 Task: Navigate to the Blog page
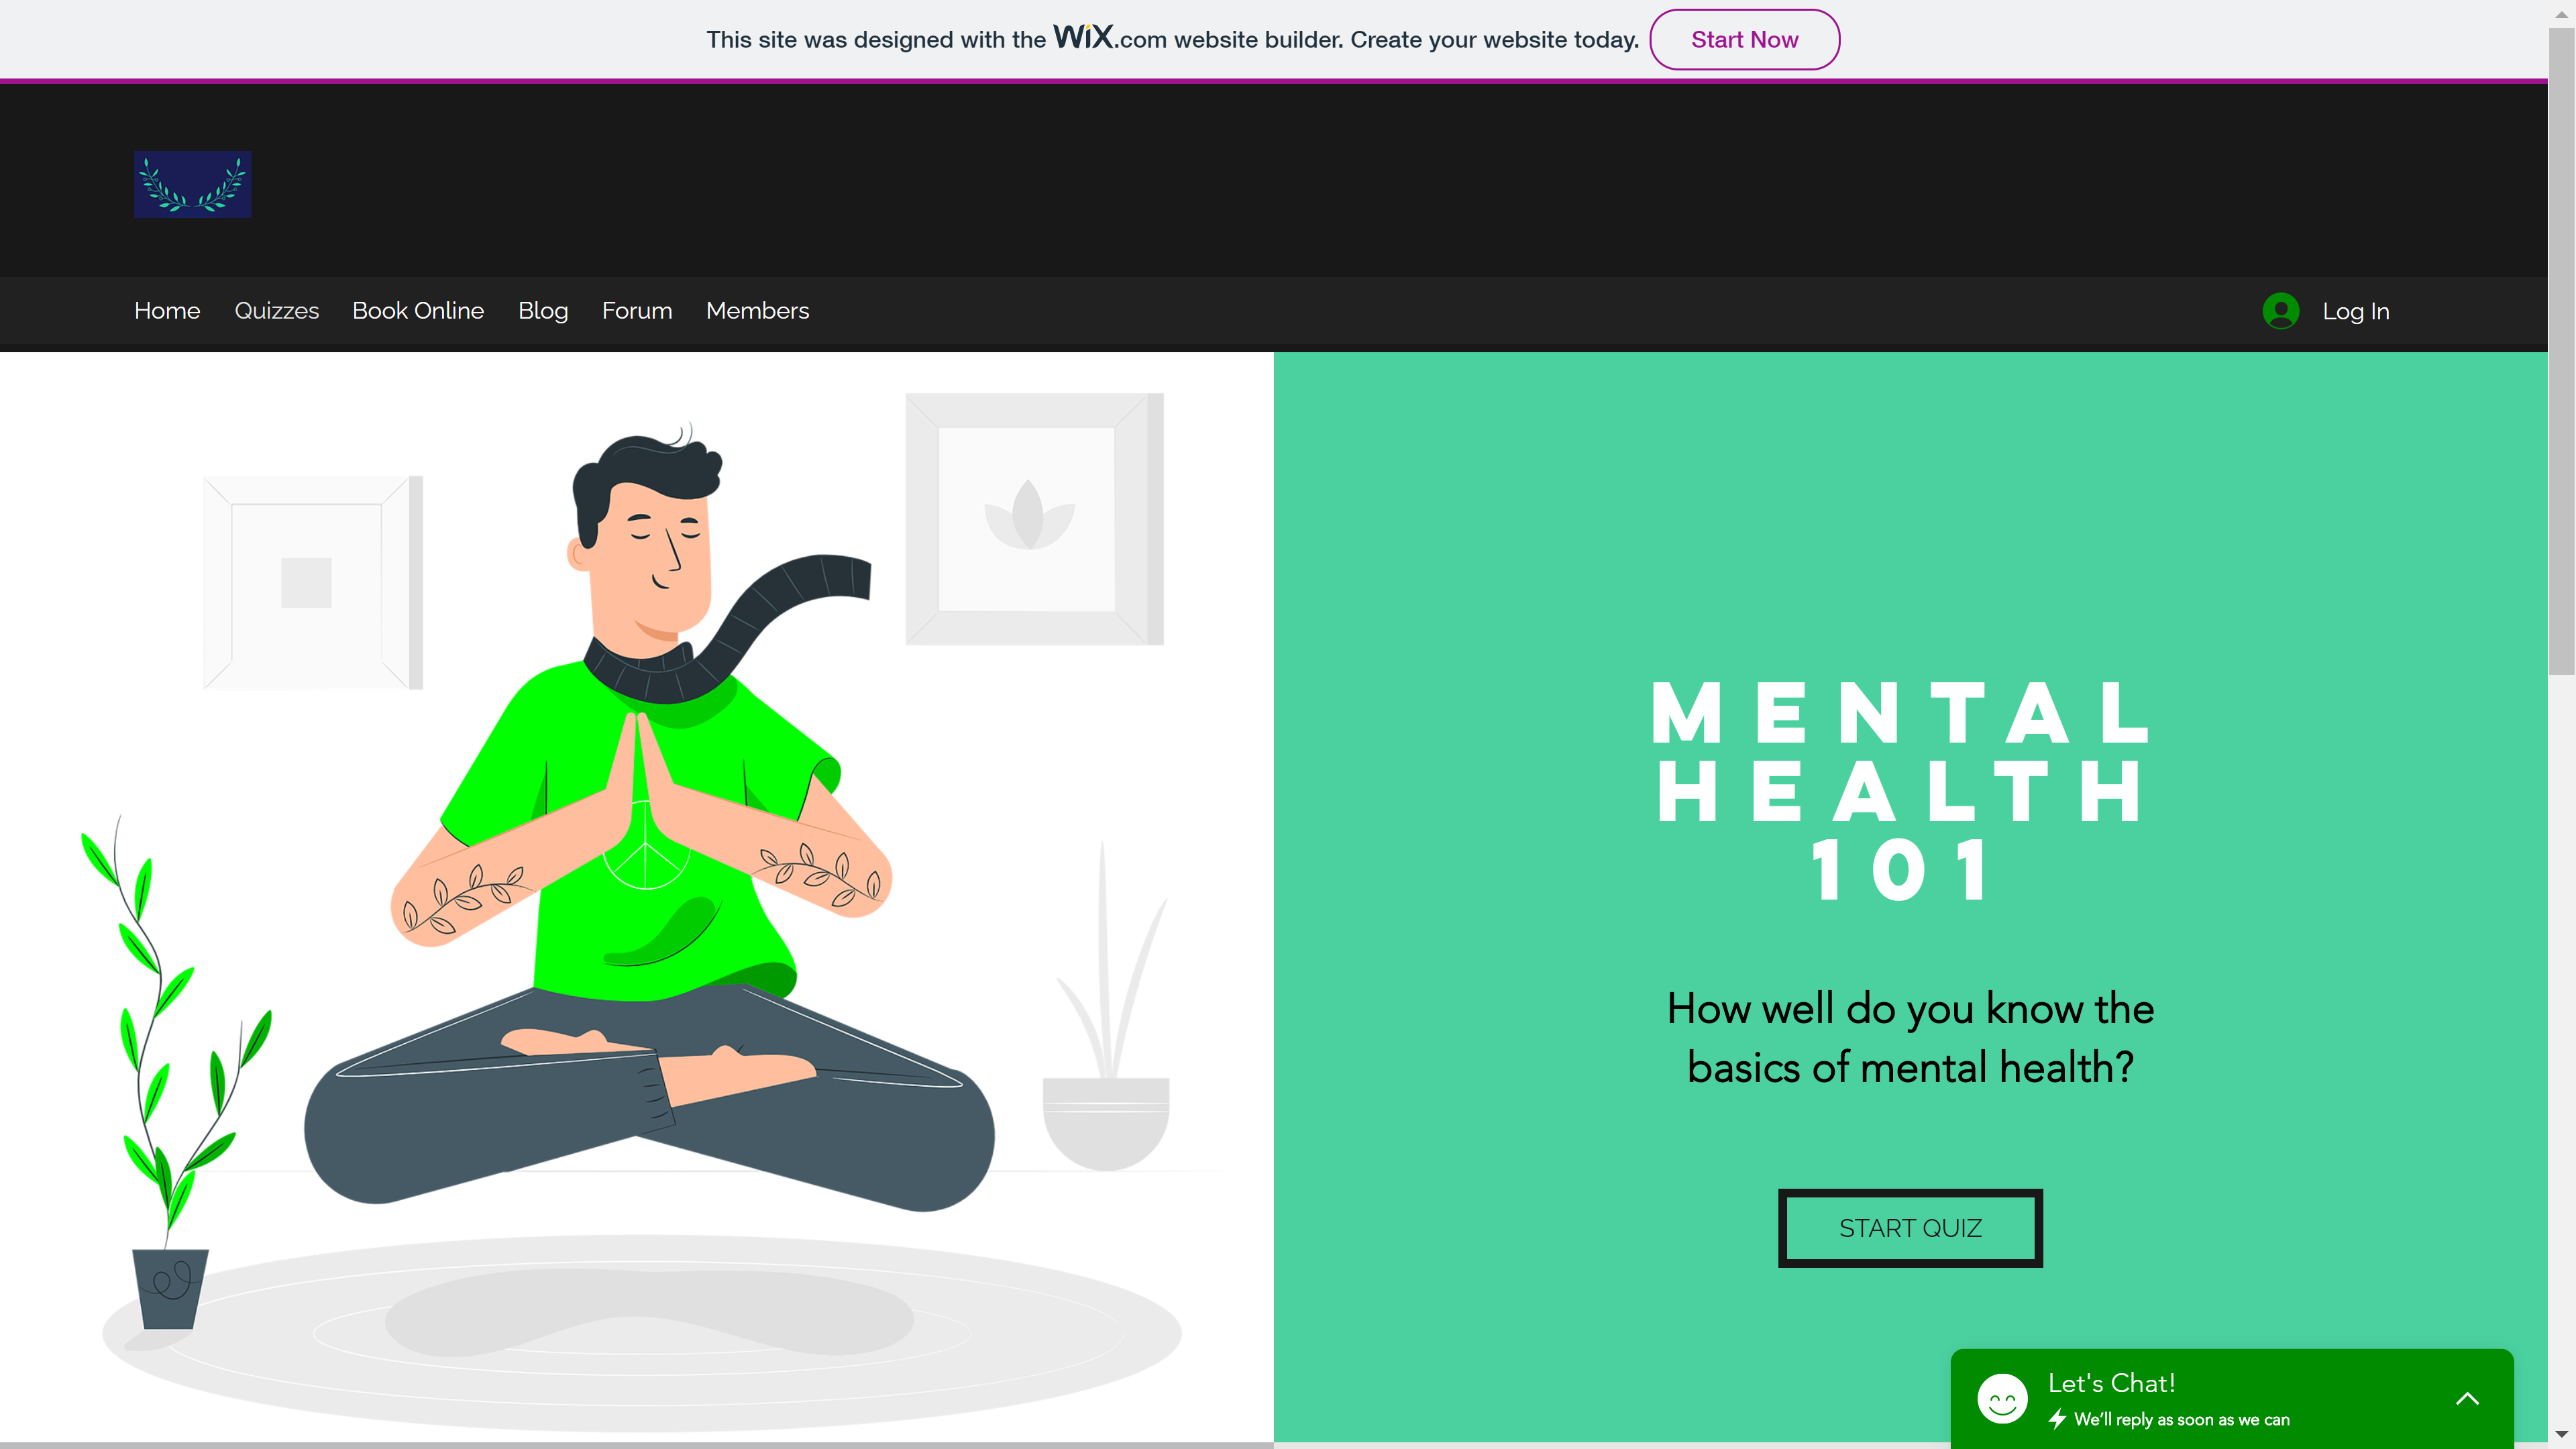click(x=543, y=311)
